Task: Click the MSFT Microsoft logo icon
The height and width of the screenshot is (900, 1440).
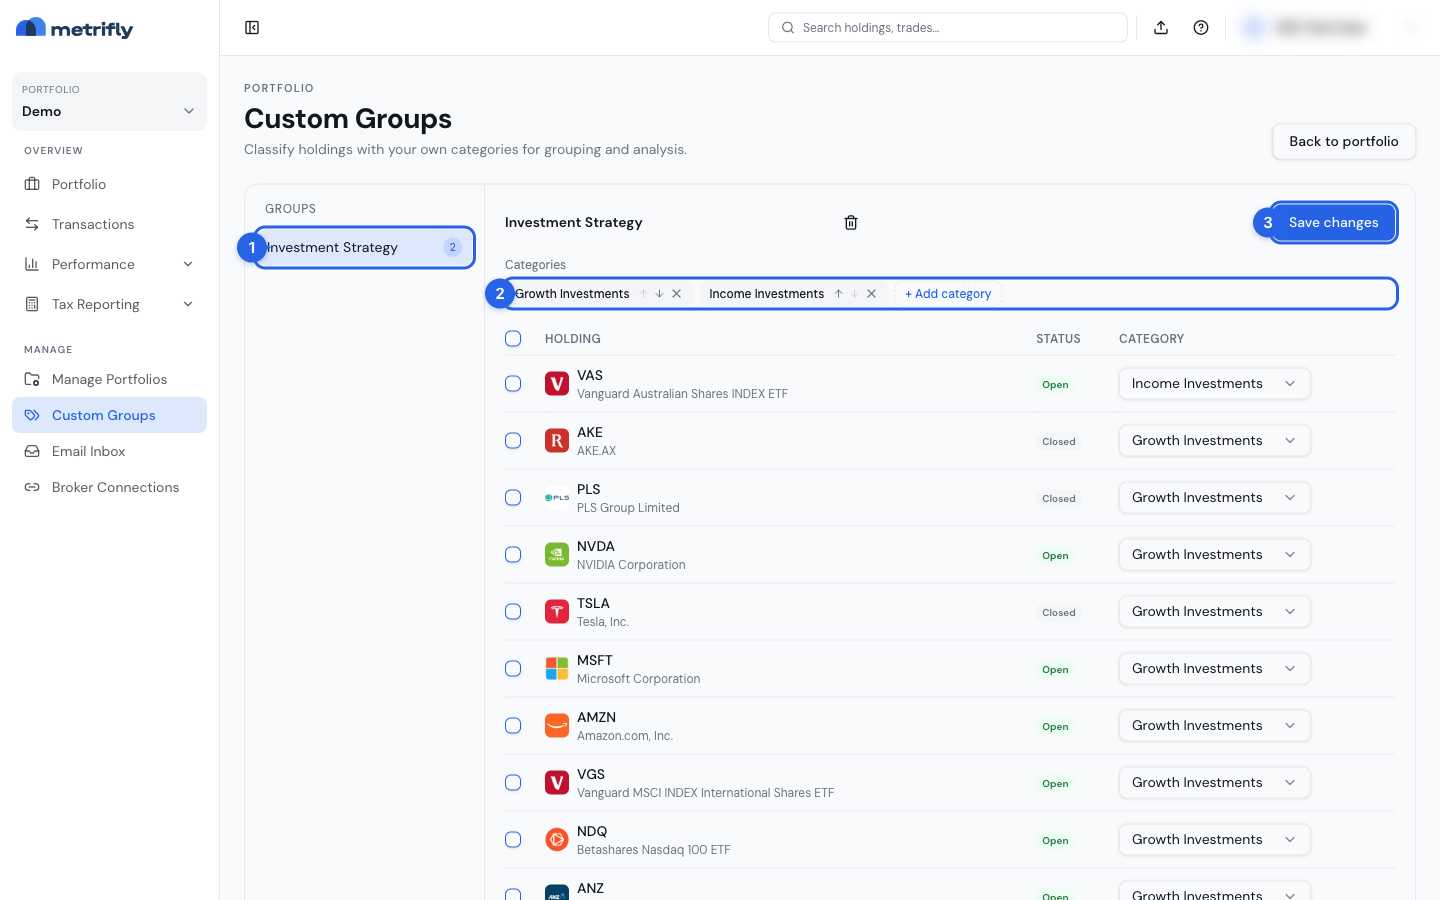Action: [x=557, y=669]
